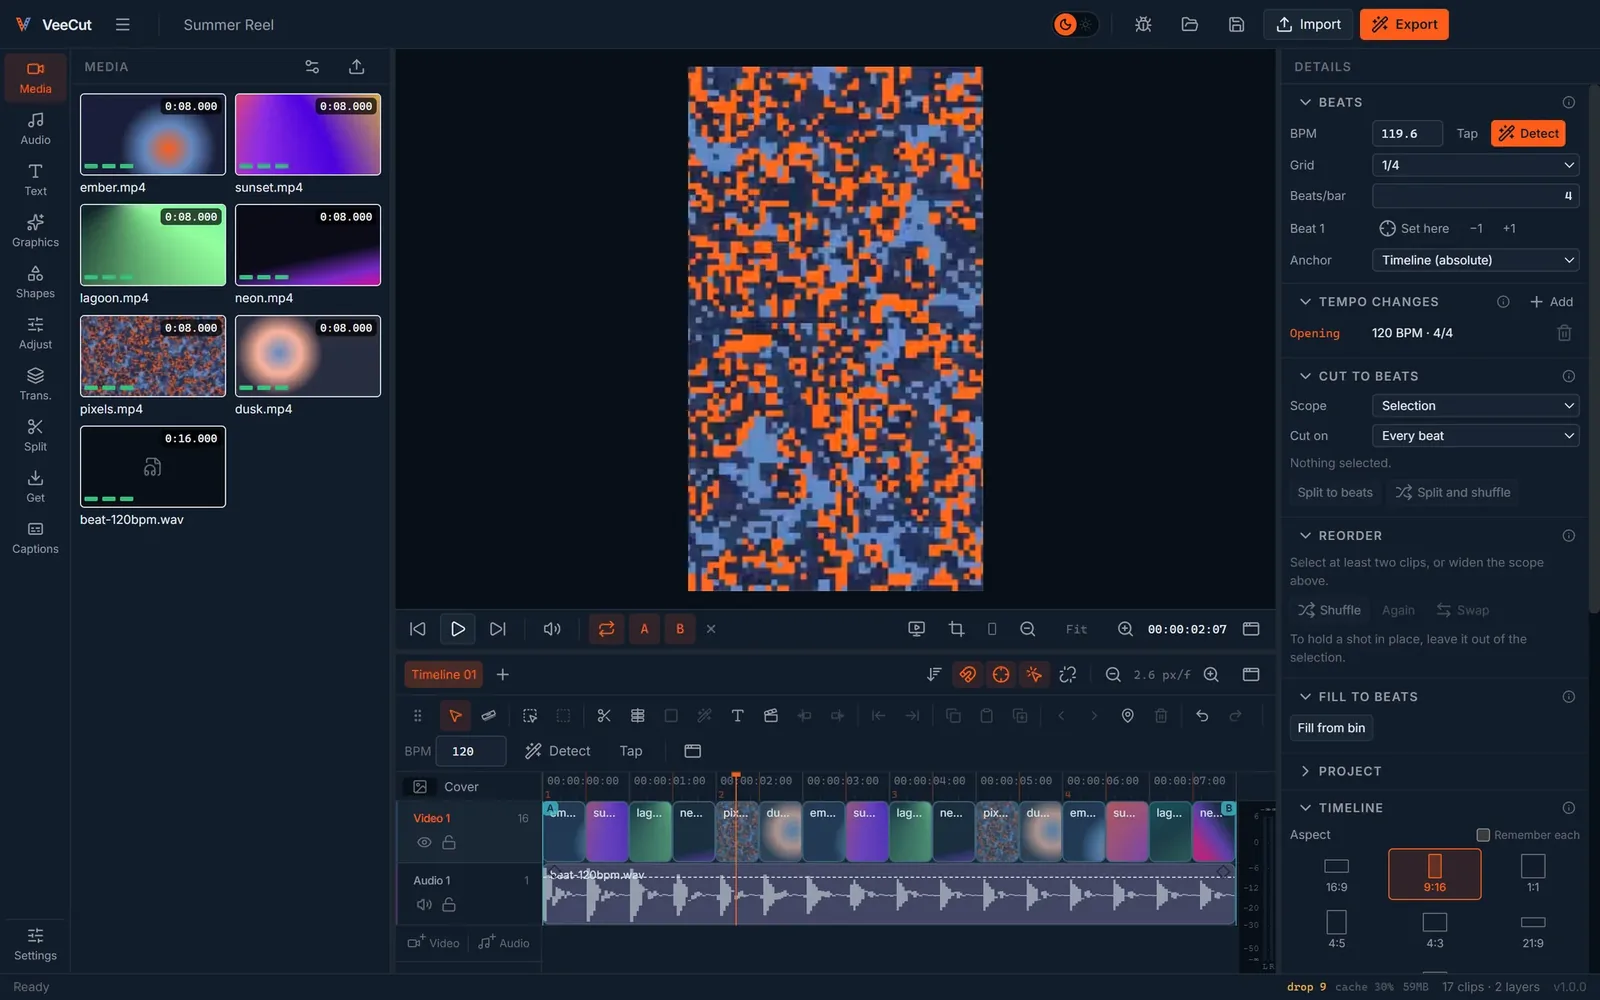Image resolution: width=1600 pixels, height=1000 pixels.
Task: Toggle the crosshair snap-to-beat button
Action: pos(1001,675)
